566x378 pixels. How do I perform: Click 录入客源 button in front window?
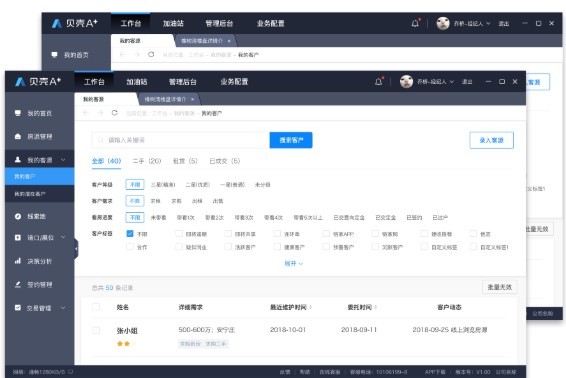[491, 140]
